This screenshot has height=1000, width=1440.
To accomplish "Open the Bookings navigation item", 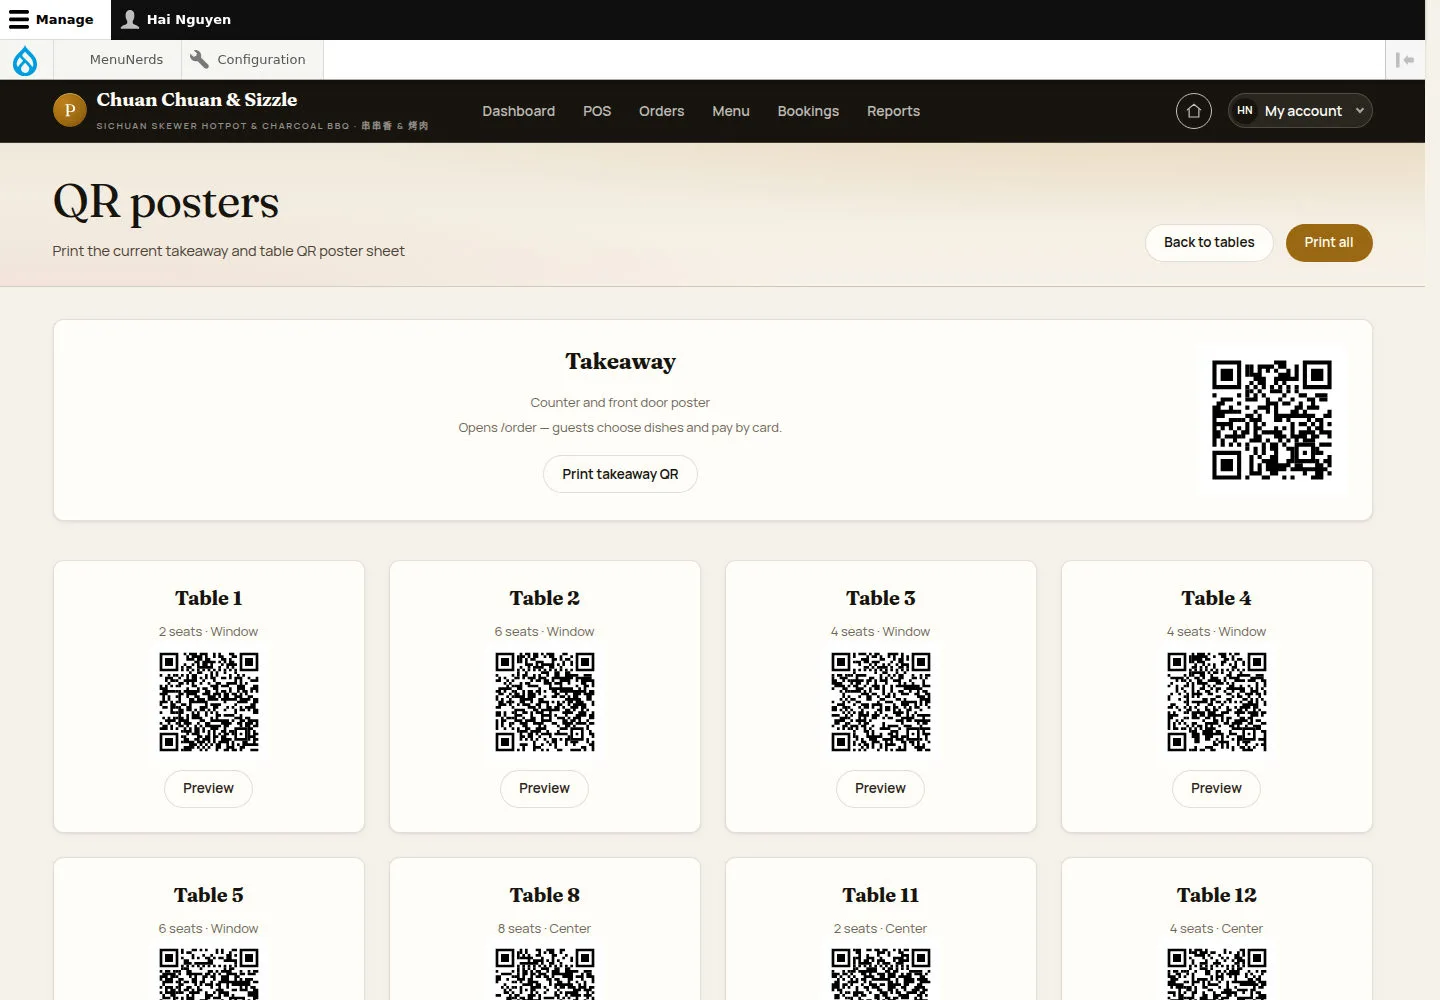I will 808,111.
